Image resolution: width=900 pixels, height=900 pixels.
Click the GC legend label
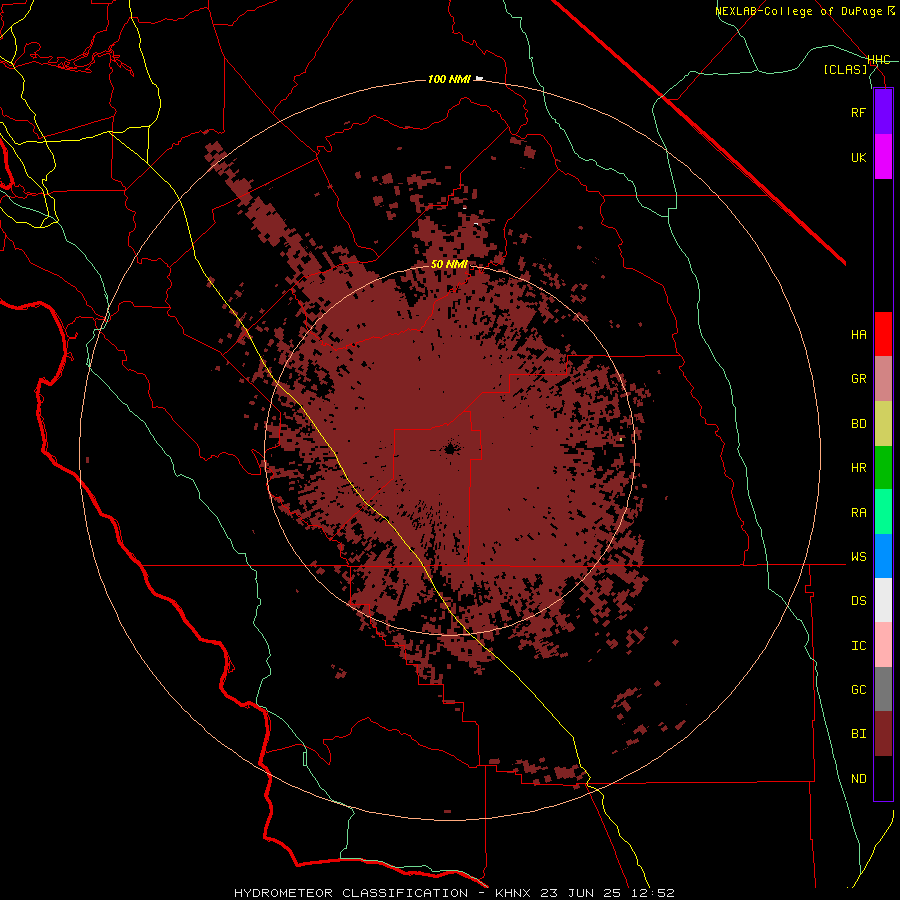858,690
